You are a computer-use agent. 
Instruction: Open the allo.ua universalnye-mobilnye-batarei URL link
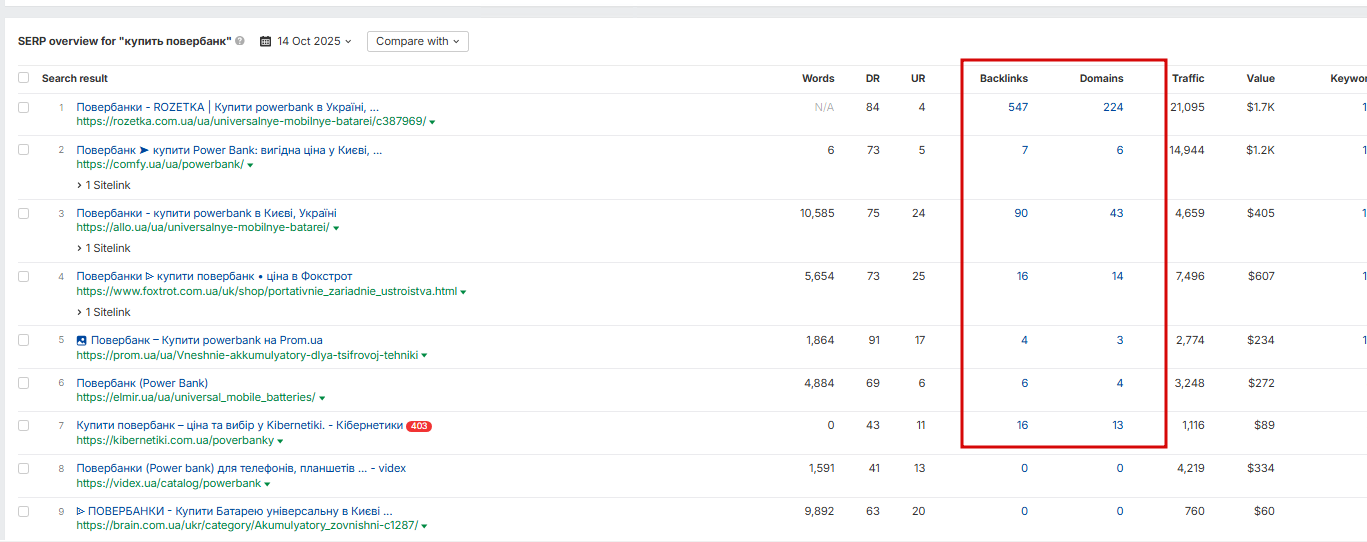[203, 228]
